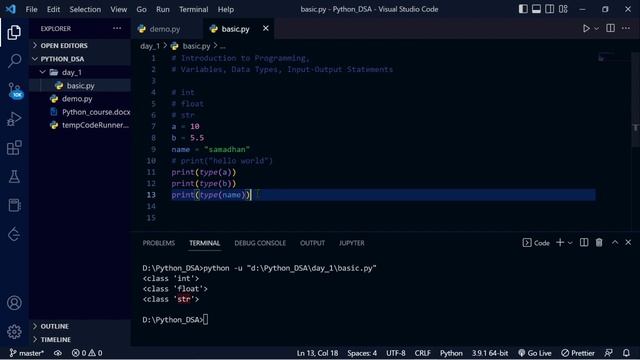Open the Run menu
The image size is (640, 360).
coord(162,9)
